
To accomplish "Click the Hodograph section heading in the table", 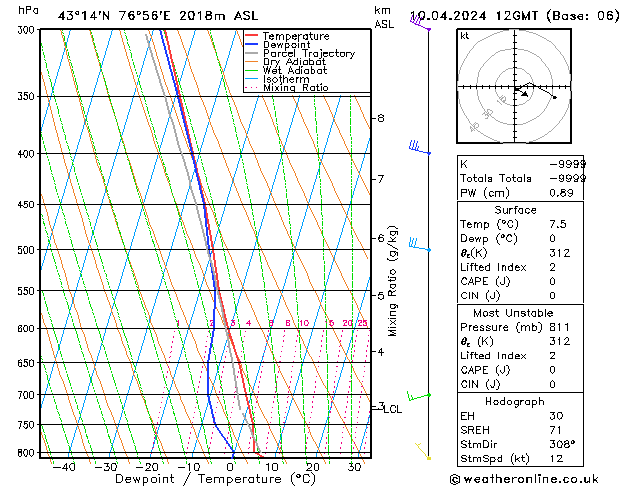I will 515,402.
